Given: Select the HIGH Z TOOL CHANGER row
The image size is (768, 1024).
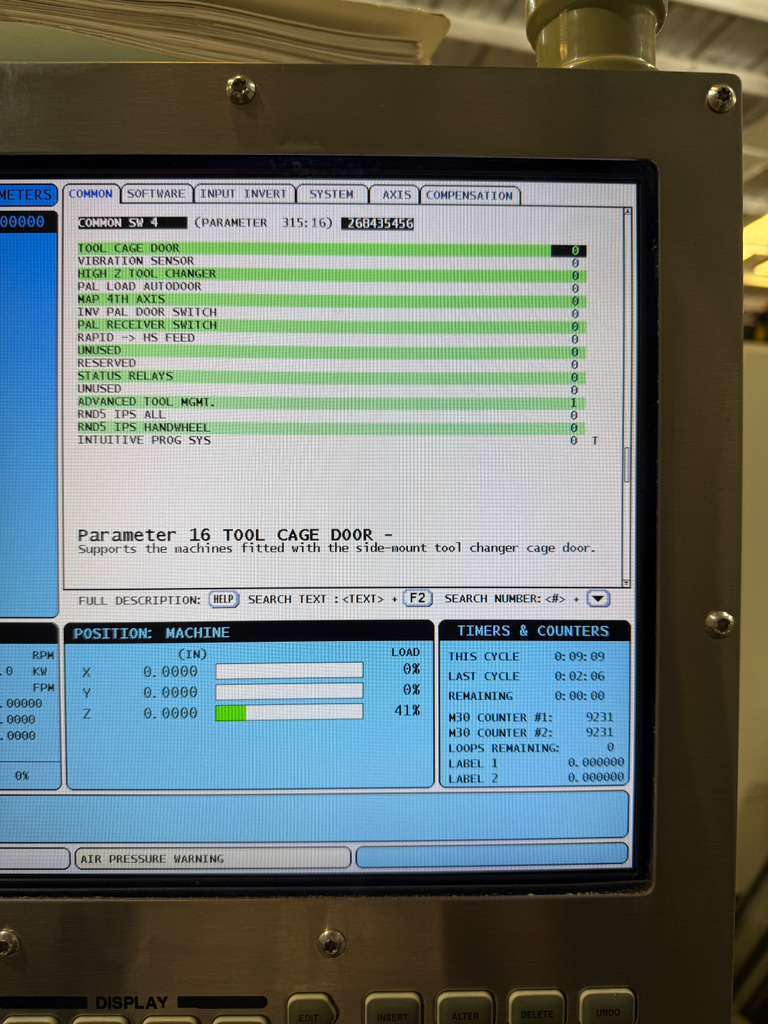Looking at the screenshot, I should coord(331,274).
